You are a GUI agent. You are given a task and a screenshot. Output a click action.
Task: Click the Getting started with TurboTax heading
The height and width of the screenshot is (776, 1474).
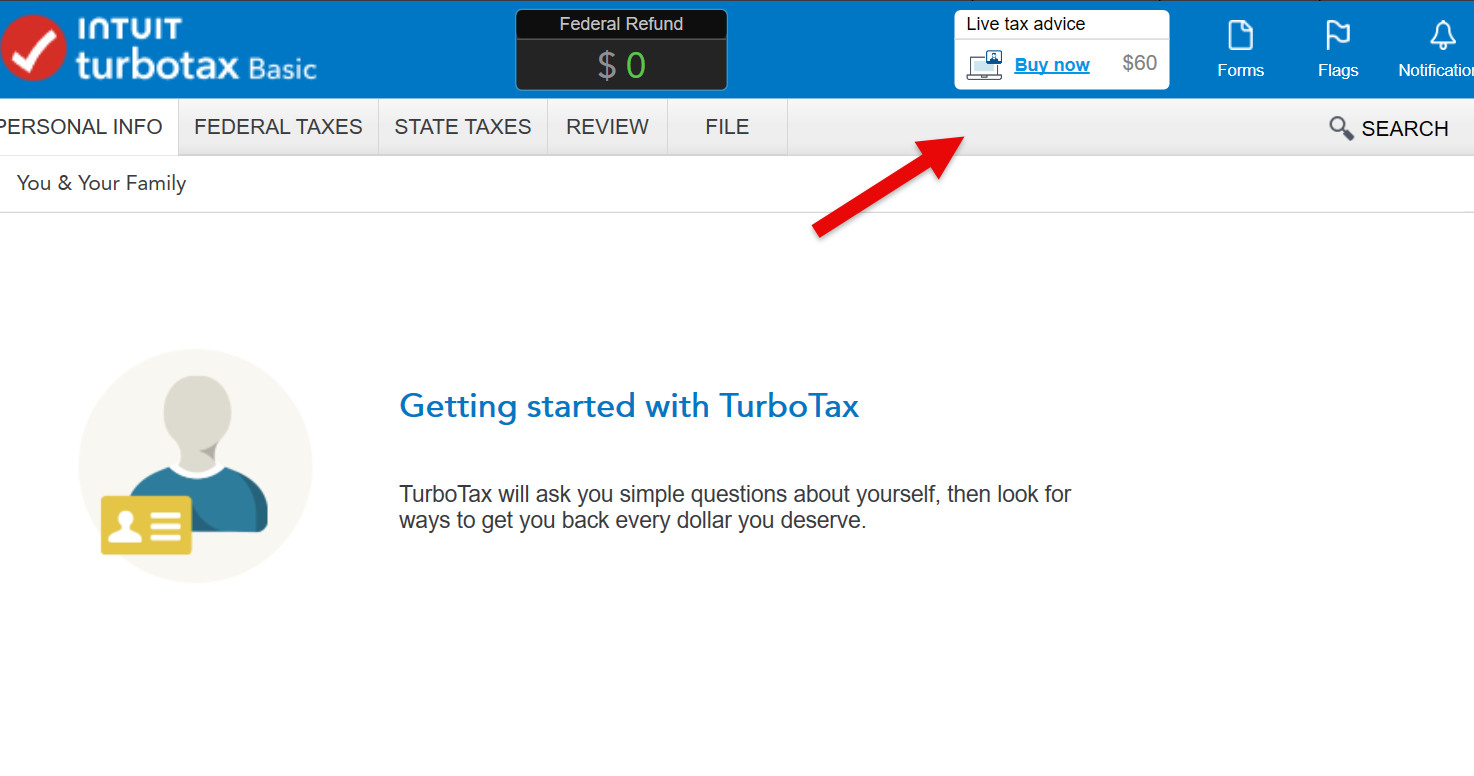(x=629, y=406)
